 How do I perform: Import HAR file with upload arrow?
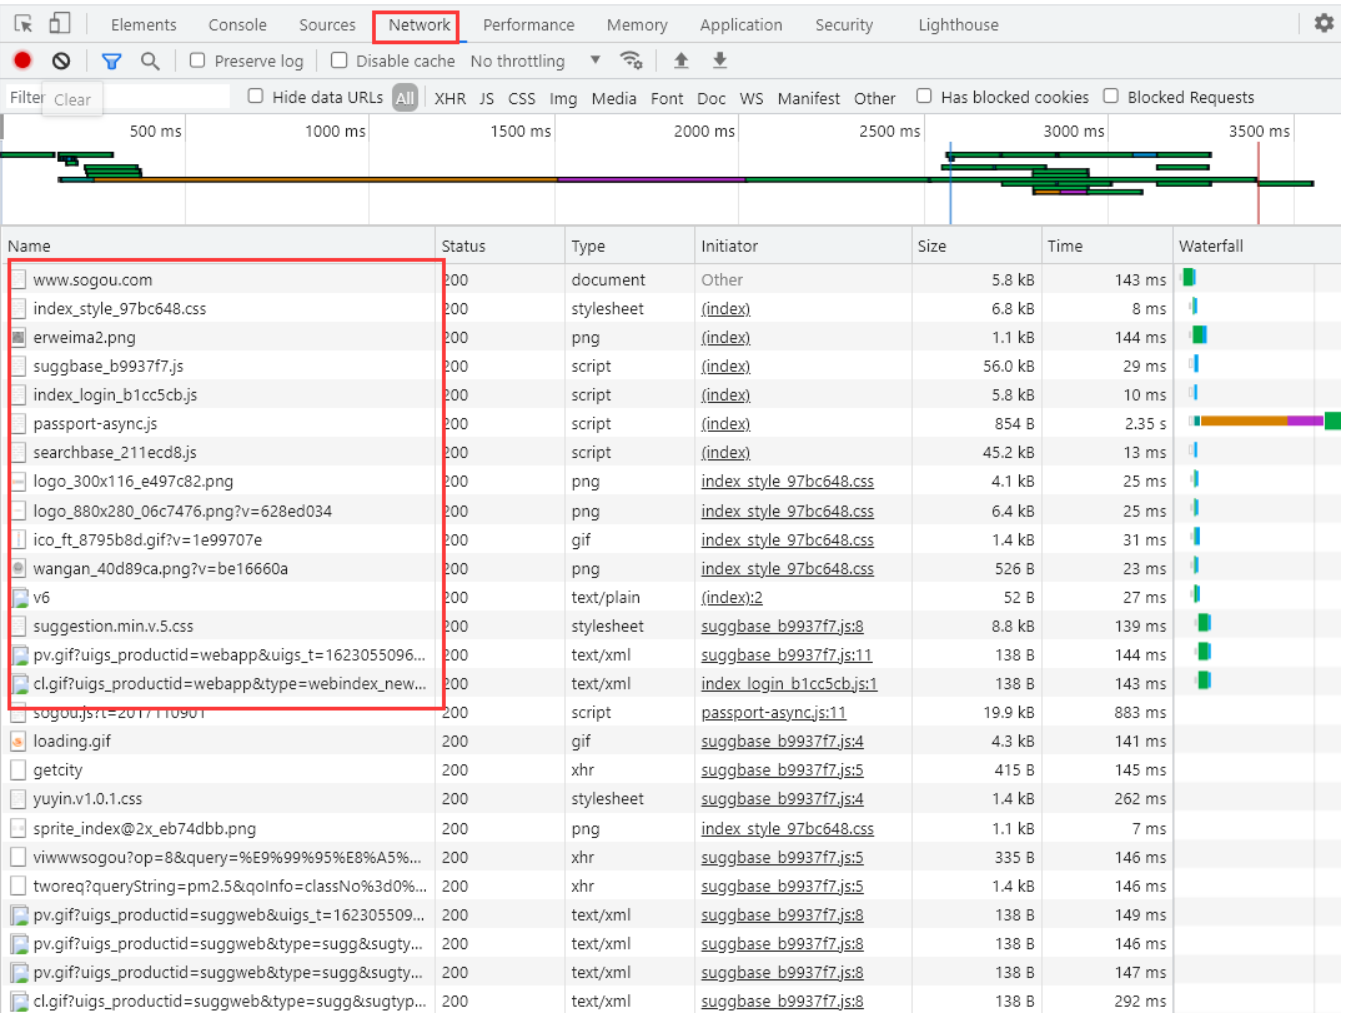point(681,60)
